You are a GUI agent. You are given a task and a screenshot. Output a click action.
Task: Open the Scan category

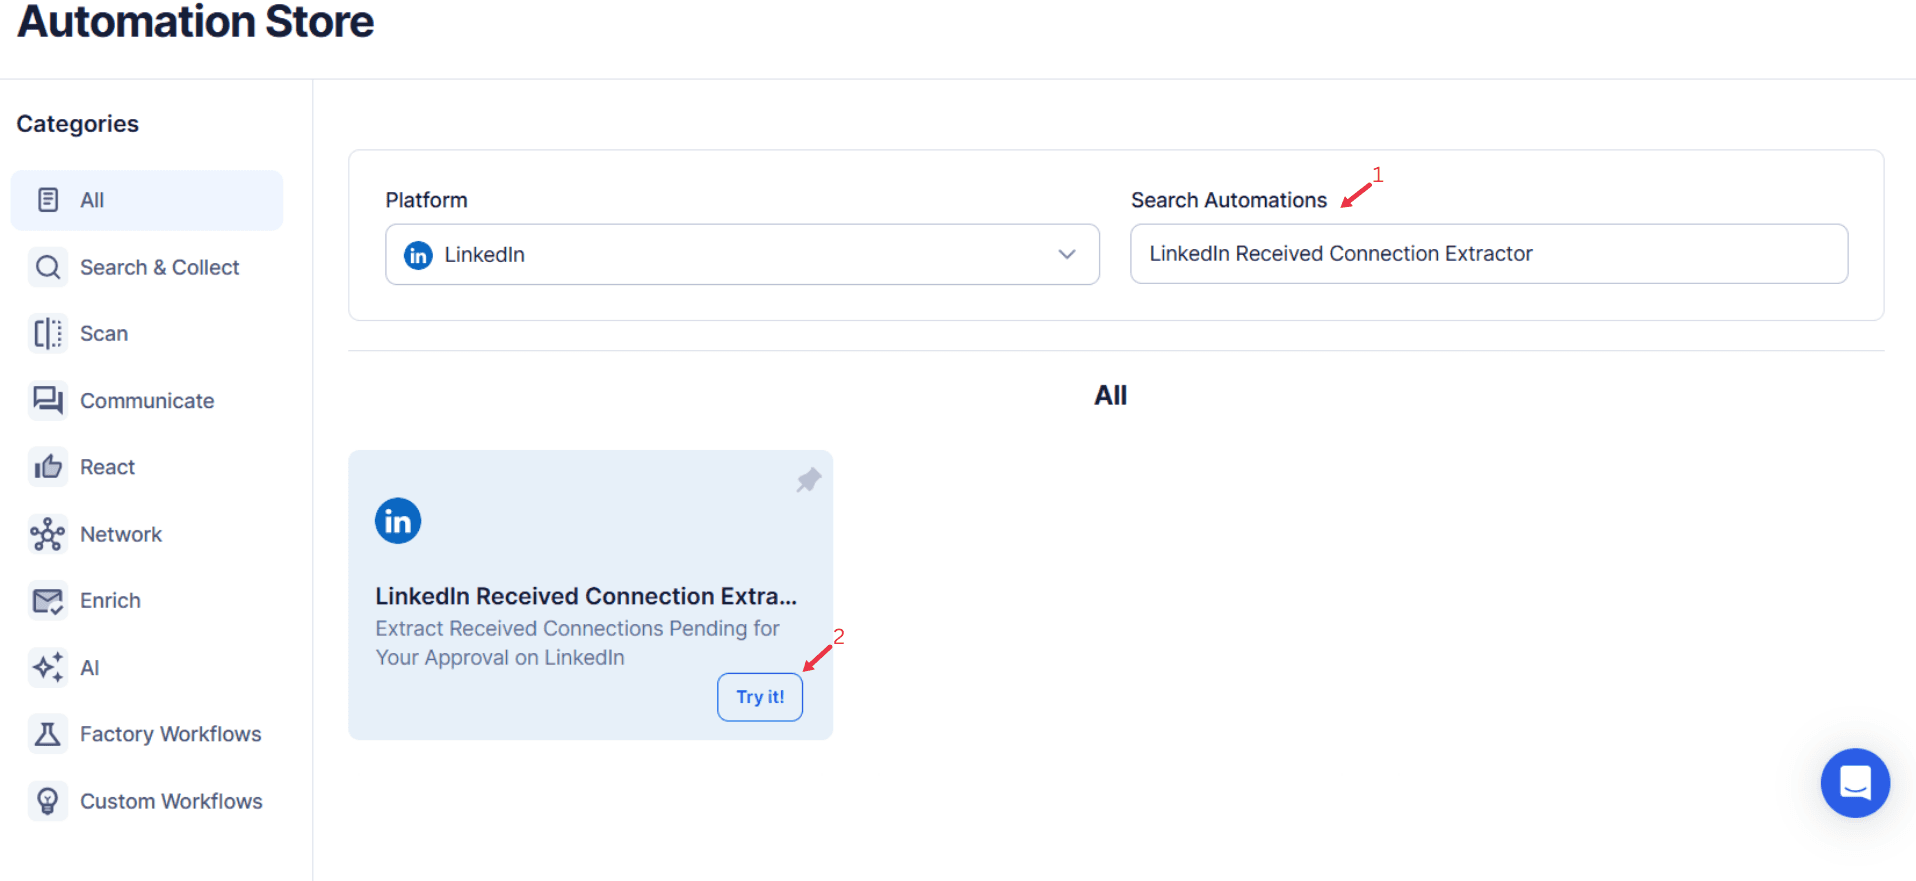(x=103, y=333)
